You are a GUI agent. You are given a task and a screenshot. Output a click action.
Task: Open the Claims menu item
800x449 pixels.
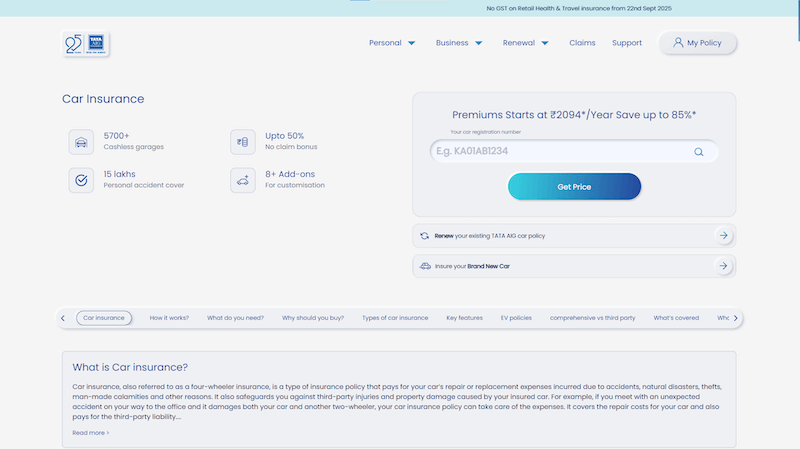point(582,43)
